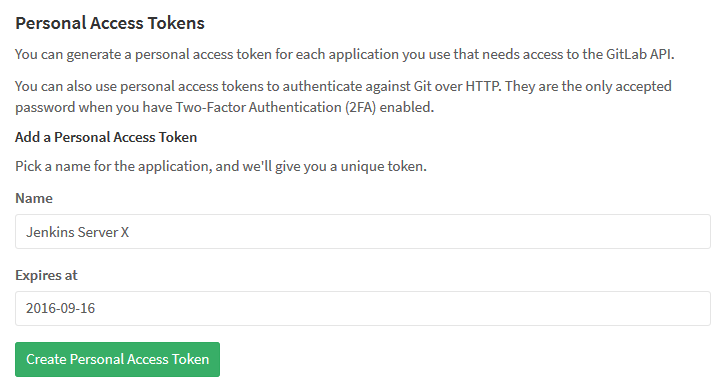Click the word 'Create' on the green button

(x=46, y=359)
